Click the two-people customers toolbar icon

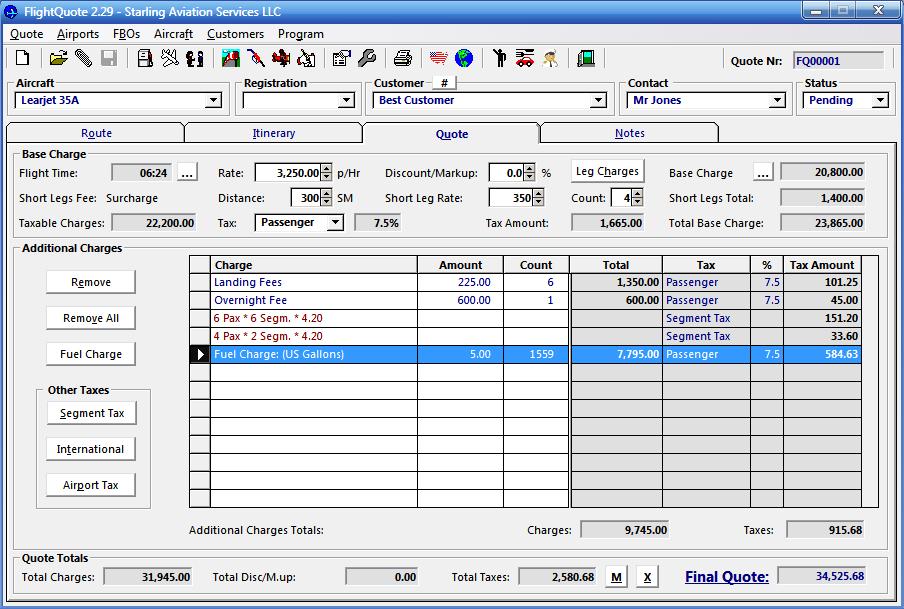tap(194, 59)
